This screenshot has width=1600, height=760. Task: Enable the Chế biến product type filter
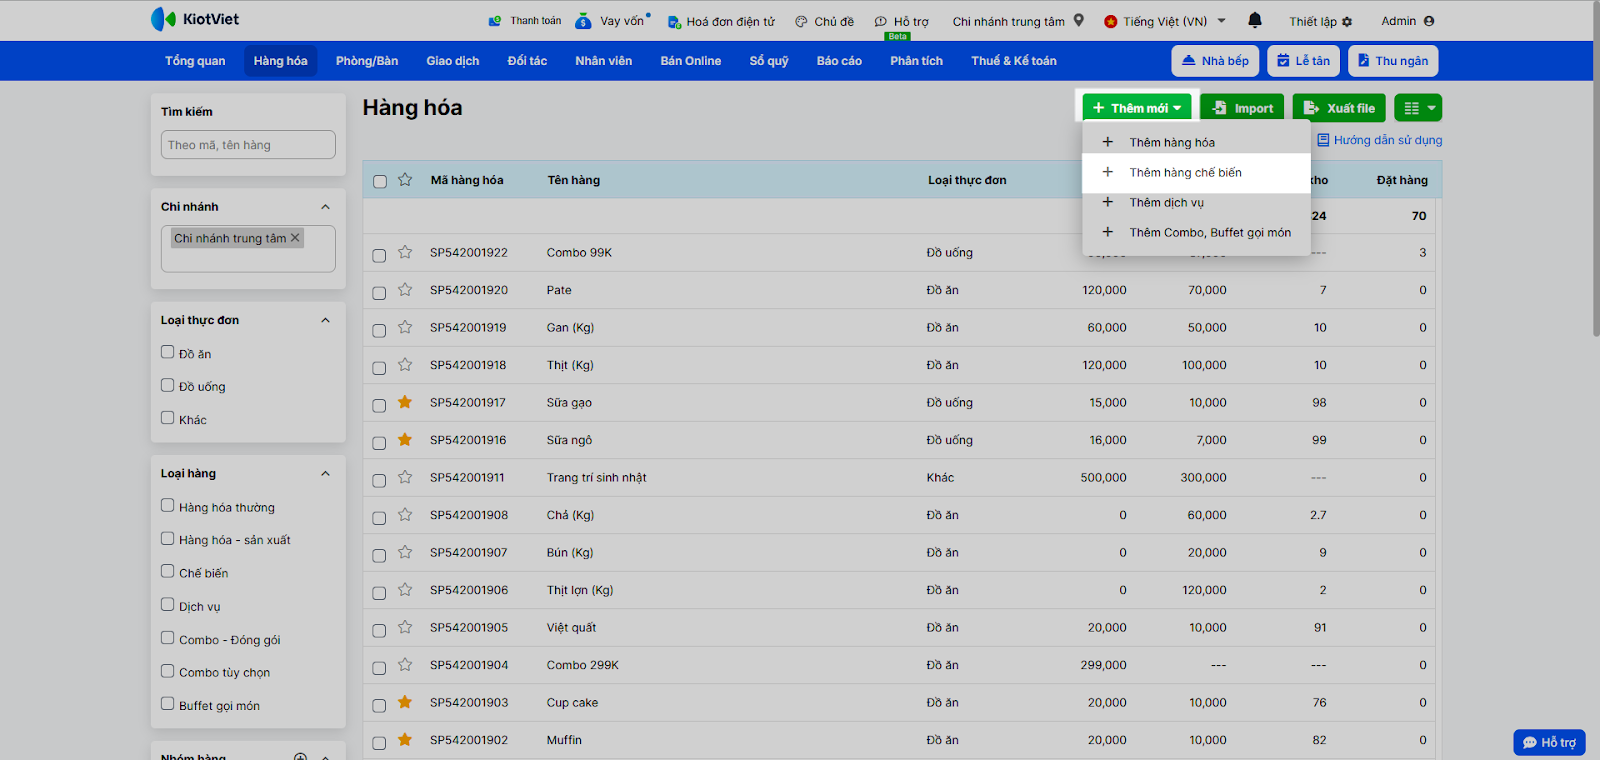coord(168,571)
